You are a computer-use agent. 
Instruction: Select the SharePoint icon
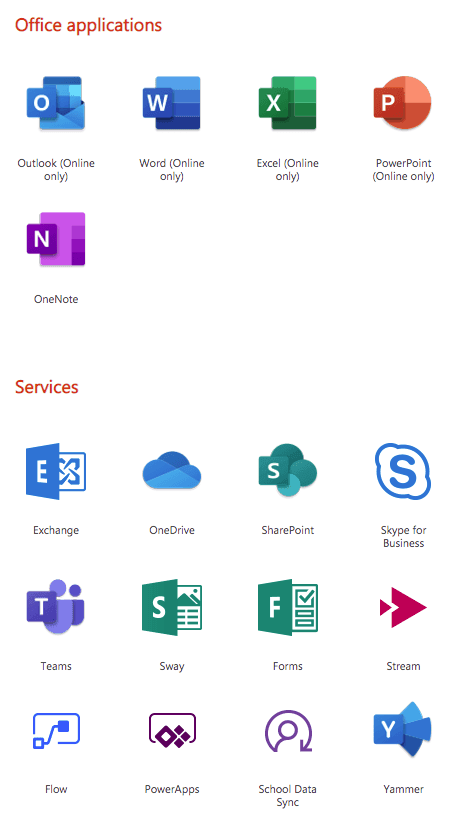287,471
